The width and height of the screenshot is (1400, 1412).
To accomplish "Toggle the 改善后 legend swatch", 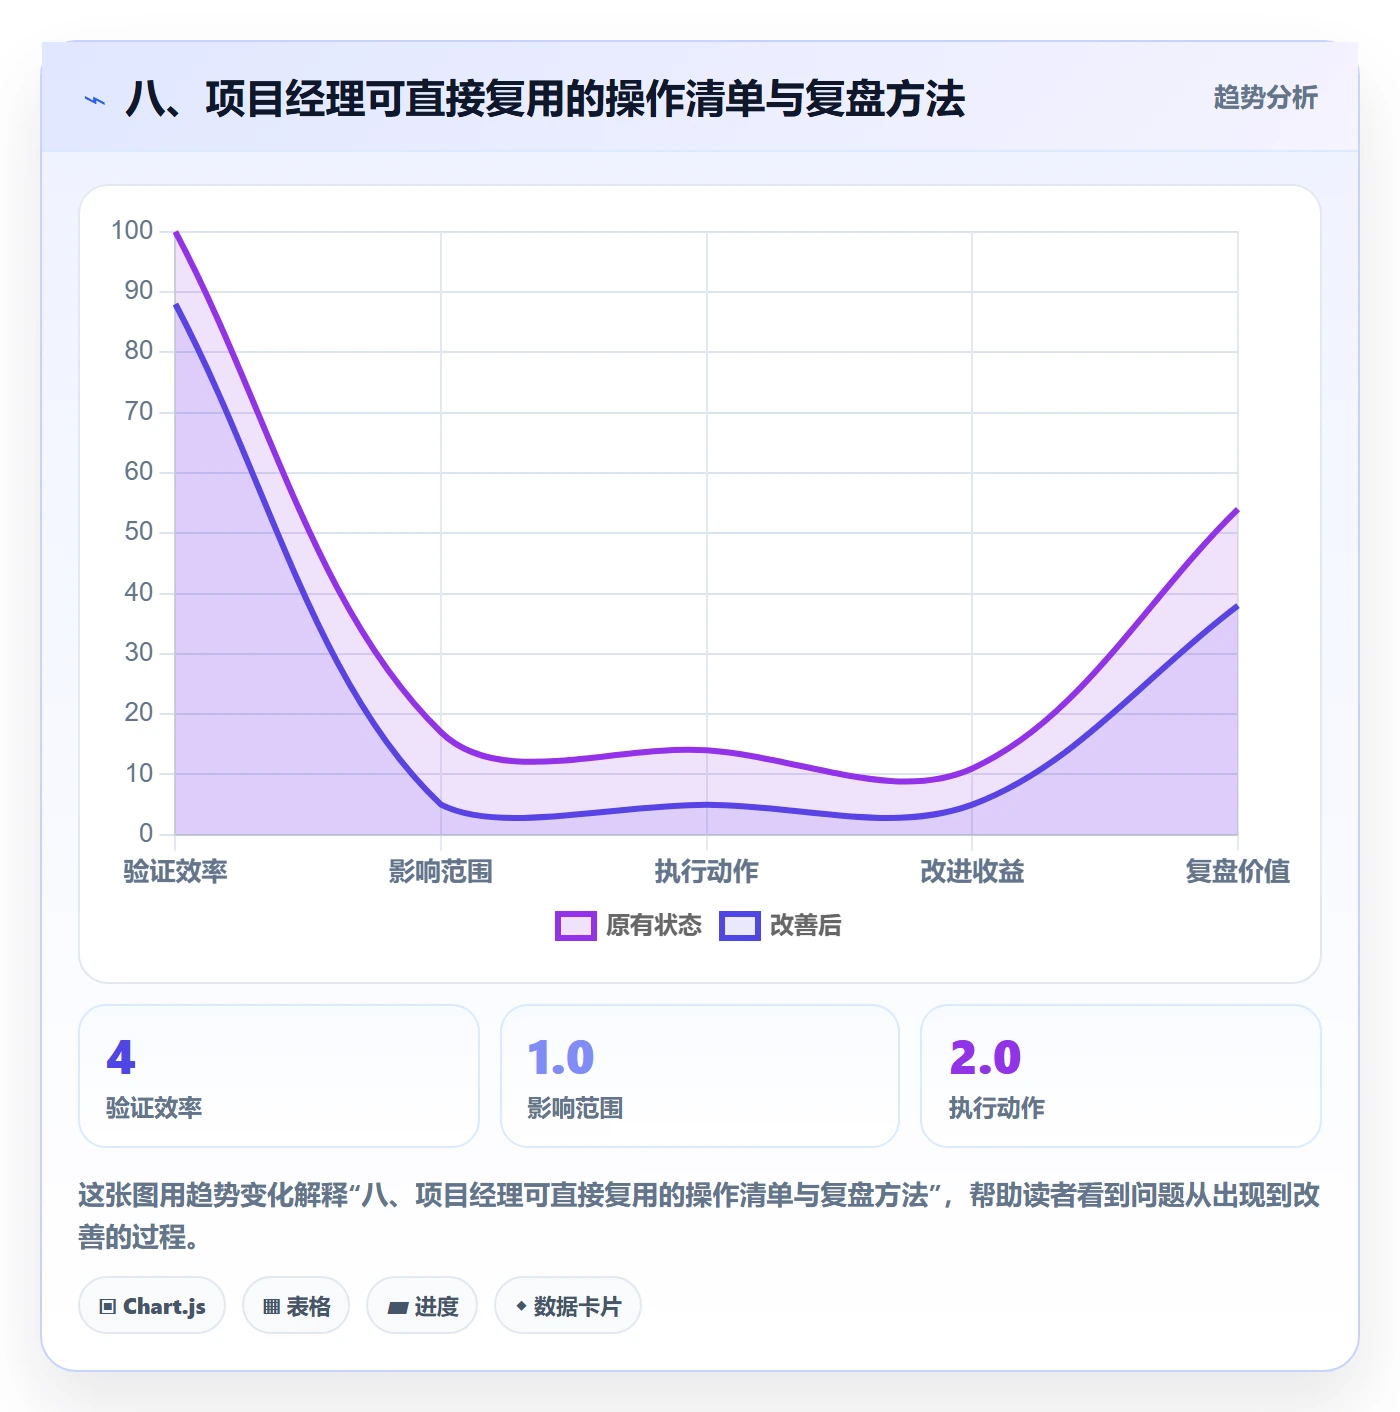I will [x=739, y=926].
